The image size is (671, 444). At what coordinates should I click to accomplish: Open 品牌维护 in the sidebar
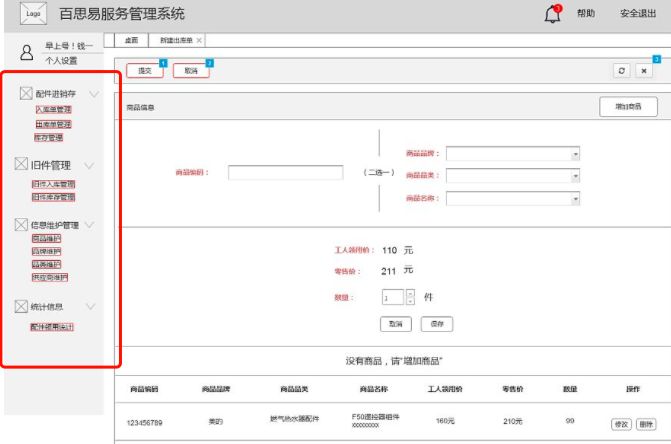tap(47, 251)
